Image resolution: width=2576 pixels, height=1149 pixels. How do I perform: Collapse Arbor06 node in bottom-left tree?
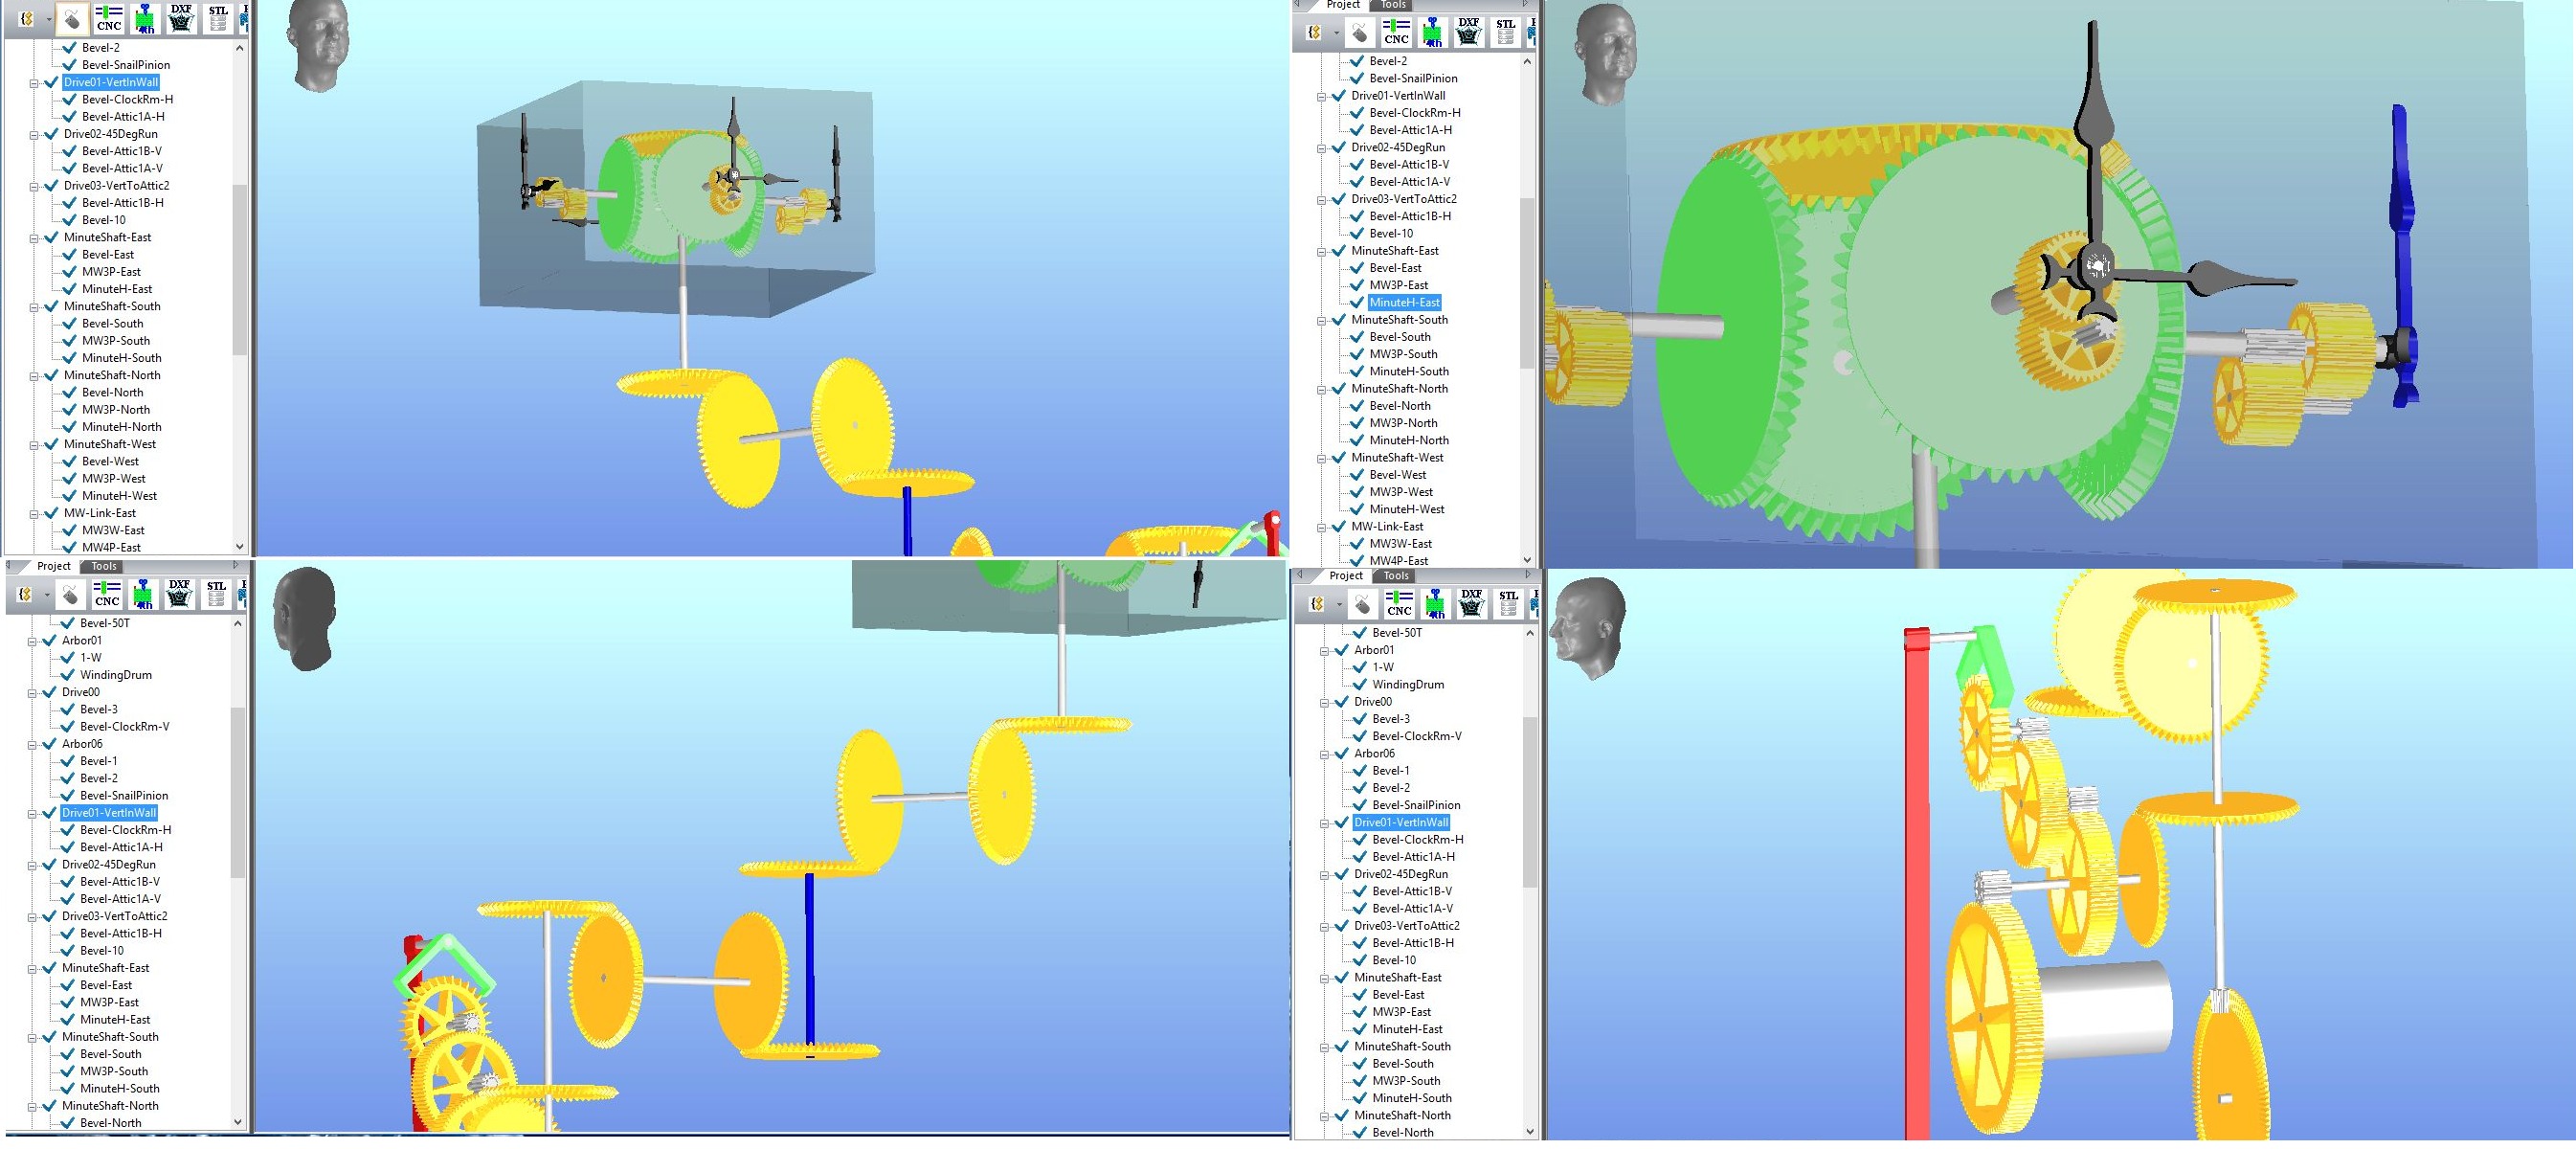pos(32,744)
